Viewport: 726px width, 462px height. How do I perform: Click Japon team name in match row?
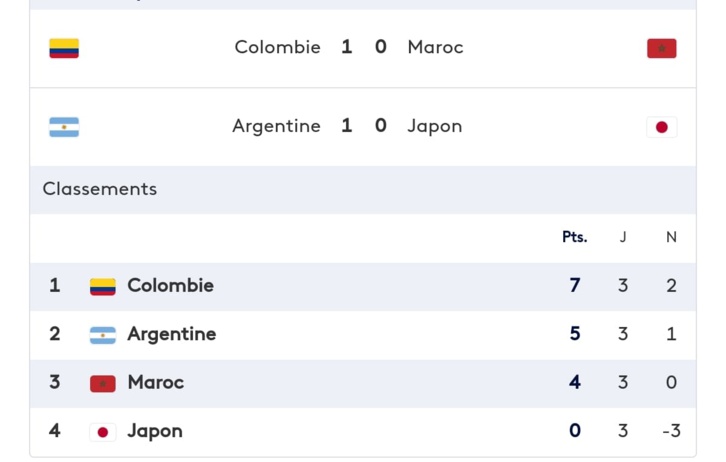tap(435, 126)
